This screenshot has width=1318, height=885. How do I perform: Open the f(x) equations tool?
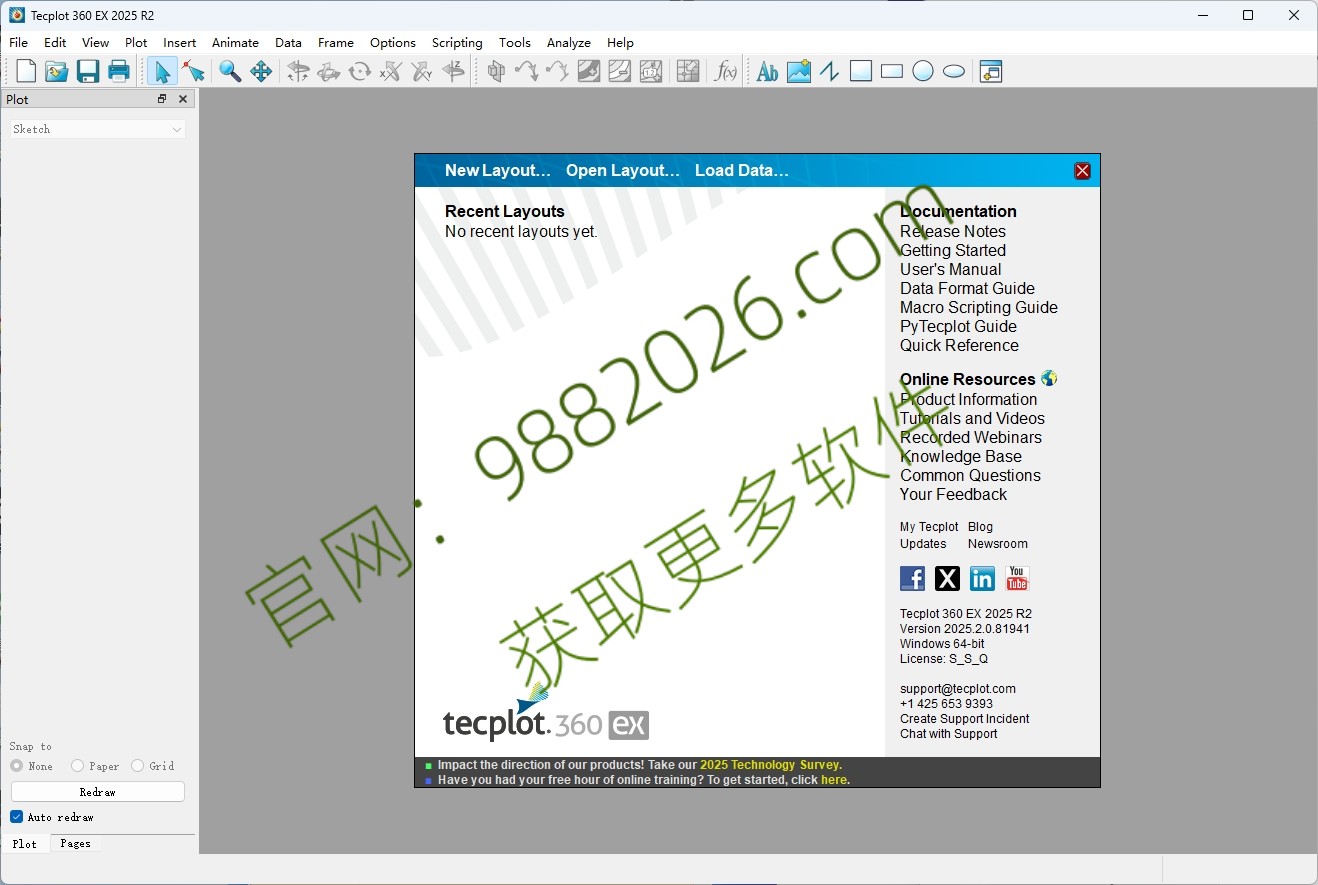tap(725, 71)
